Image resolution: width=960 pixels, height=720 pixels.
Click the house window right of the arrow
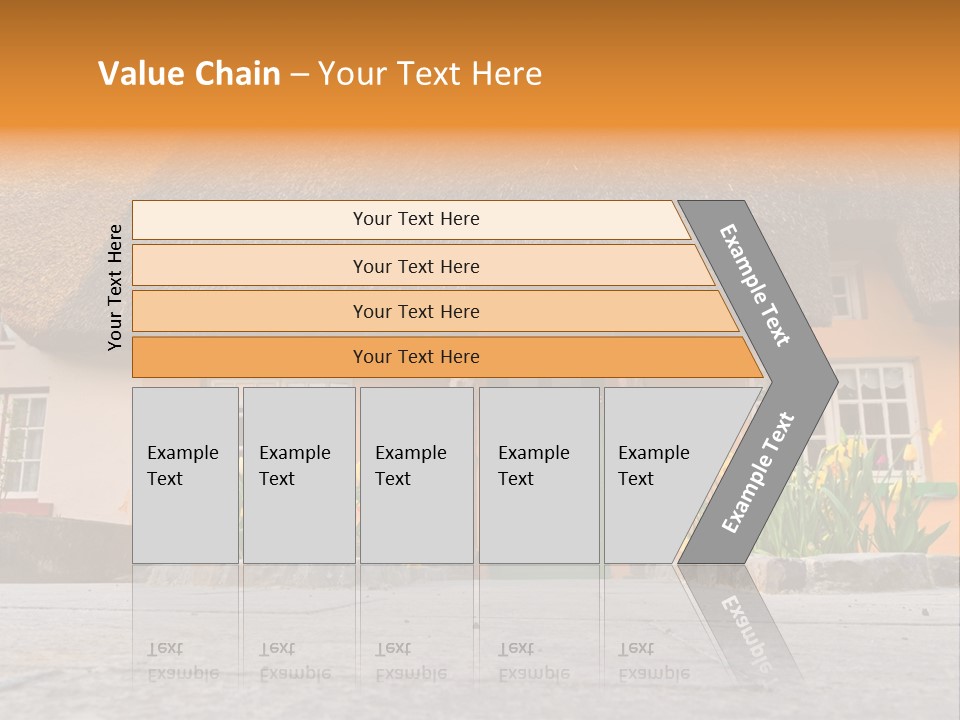(x=877, y=403)
